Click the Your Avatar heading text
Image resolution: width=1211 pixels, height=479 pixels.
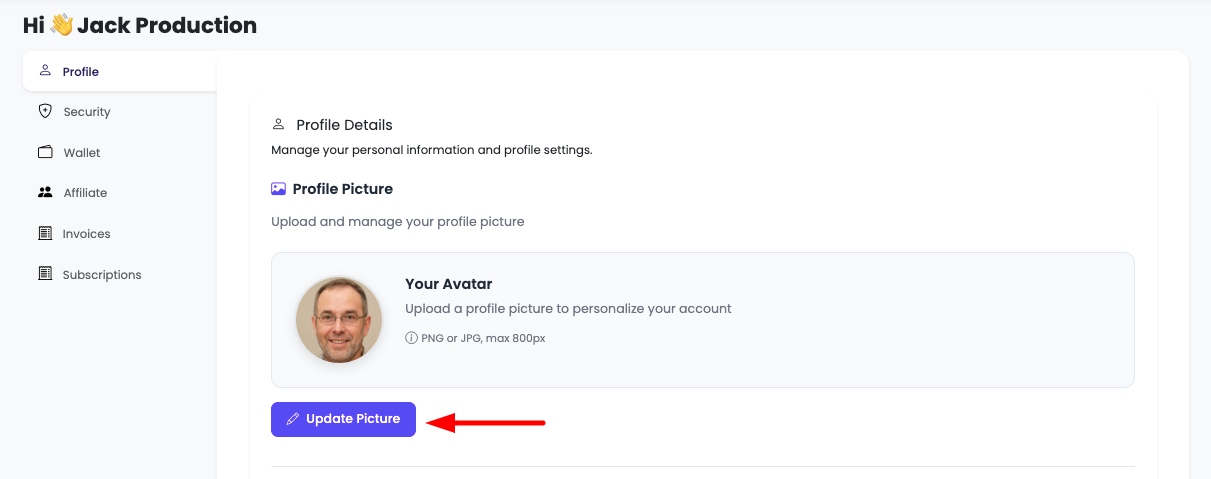click(x=448, y=284)
